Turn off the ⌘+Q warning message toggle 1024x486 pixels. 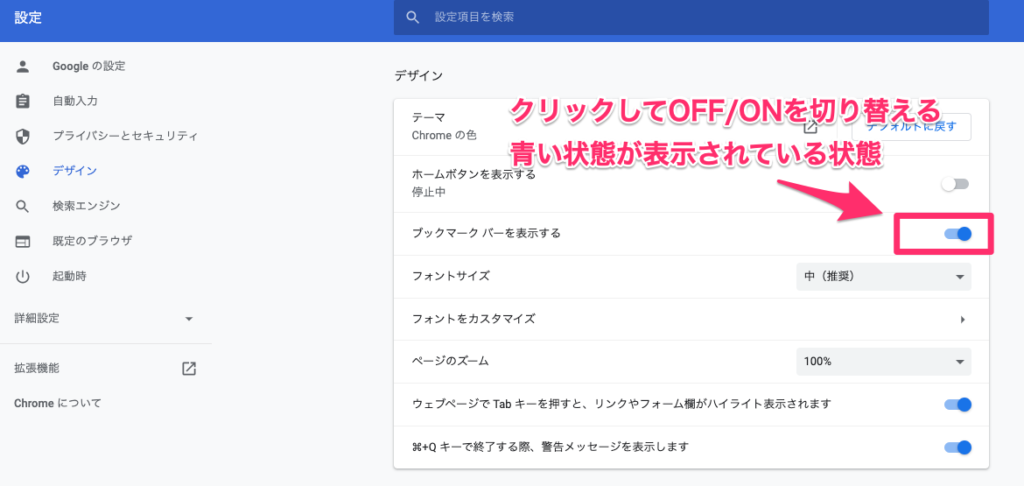click(x=957, y=447)
